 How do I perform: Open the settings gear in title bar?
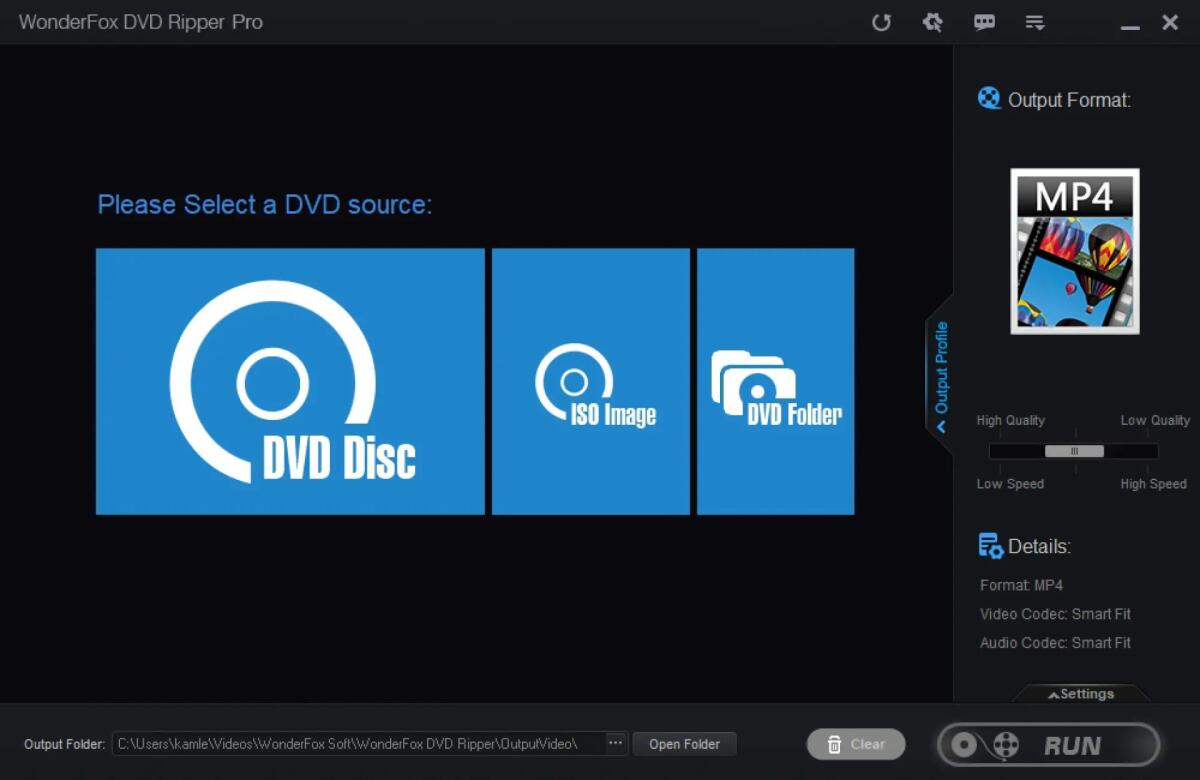click(x=932, y=22)
